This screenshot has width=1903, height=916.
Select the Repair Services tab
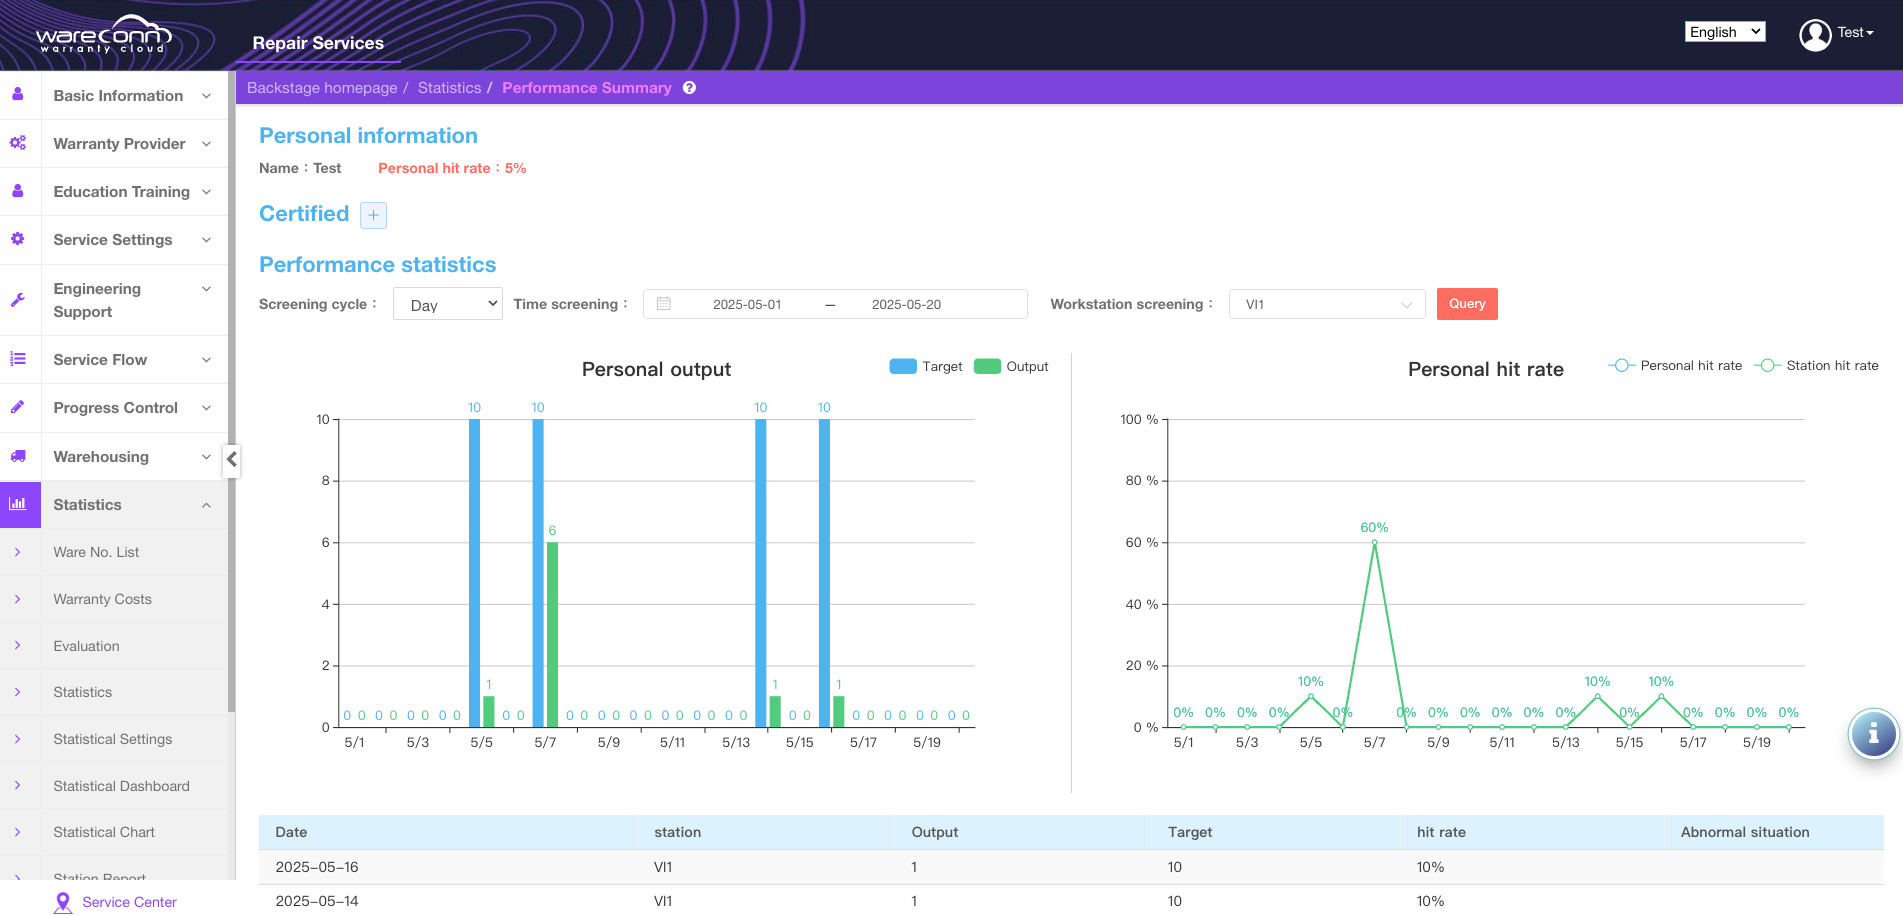click(318, 43)
